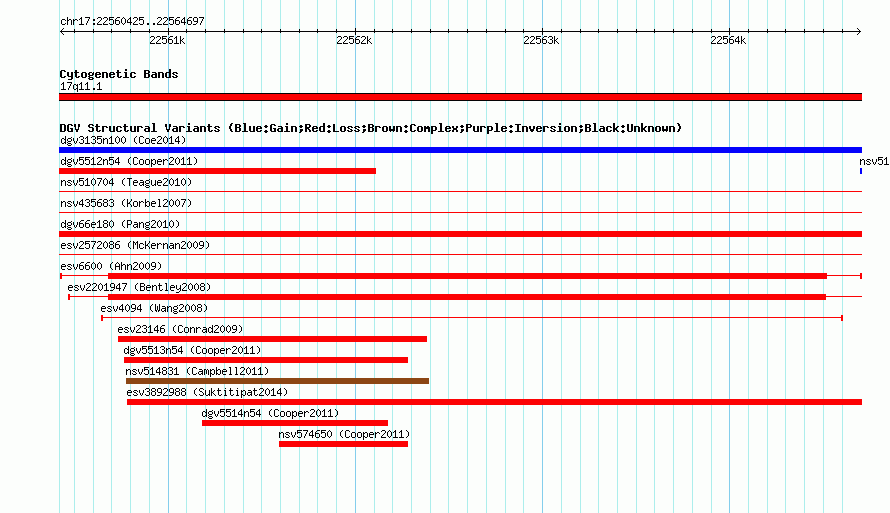The width and height of the screenshot is (890, 513).
Task: Click the esv3892988 (Suktitipat2014) label
Action: 207,392
